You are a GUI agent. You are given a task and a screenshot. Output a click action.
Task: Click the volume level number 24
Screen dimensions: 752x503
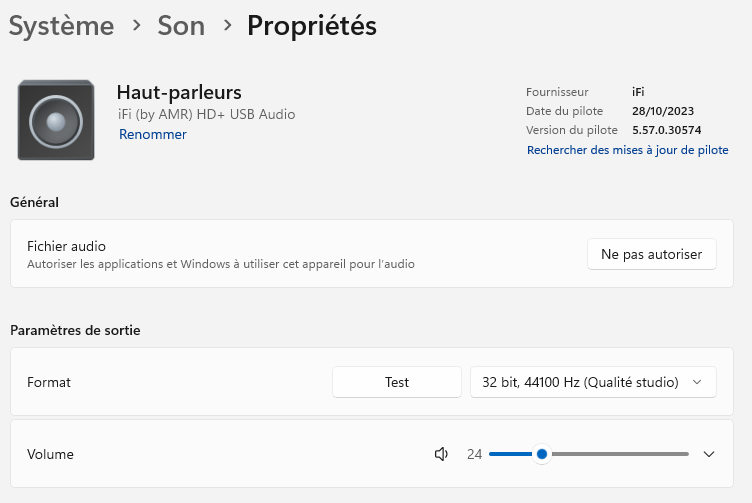(x=474, y=454)
